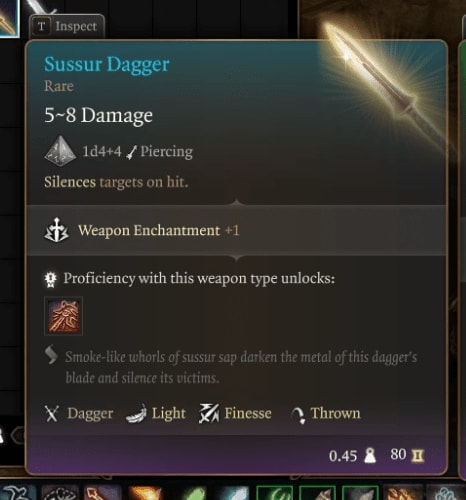Click the Finesse property icon

(x=209, y=413)
